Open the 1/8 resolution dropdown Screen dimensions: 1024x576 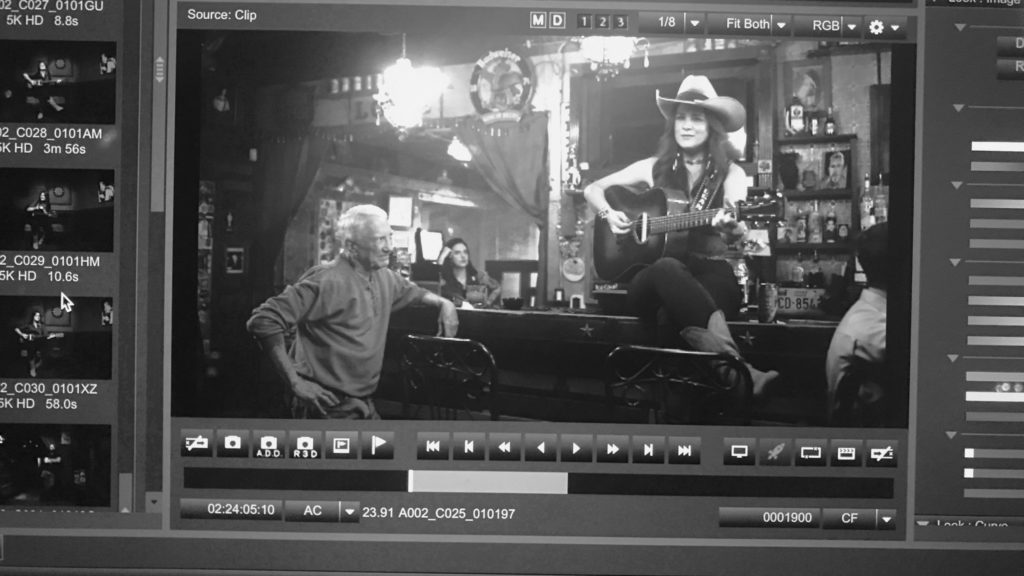(694, 24)
